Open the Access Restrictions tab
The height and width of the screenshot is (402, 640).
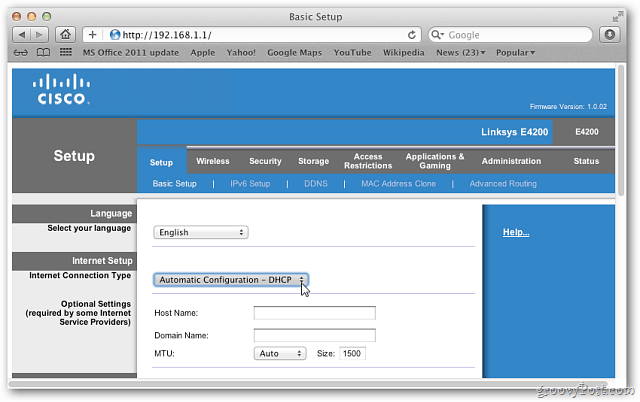368,161
